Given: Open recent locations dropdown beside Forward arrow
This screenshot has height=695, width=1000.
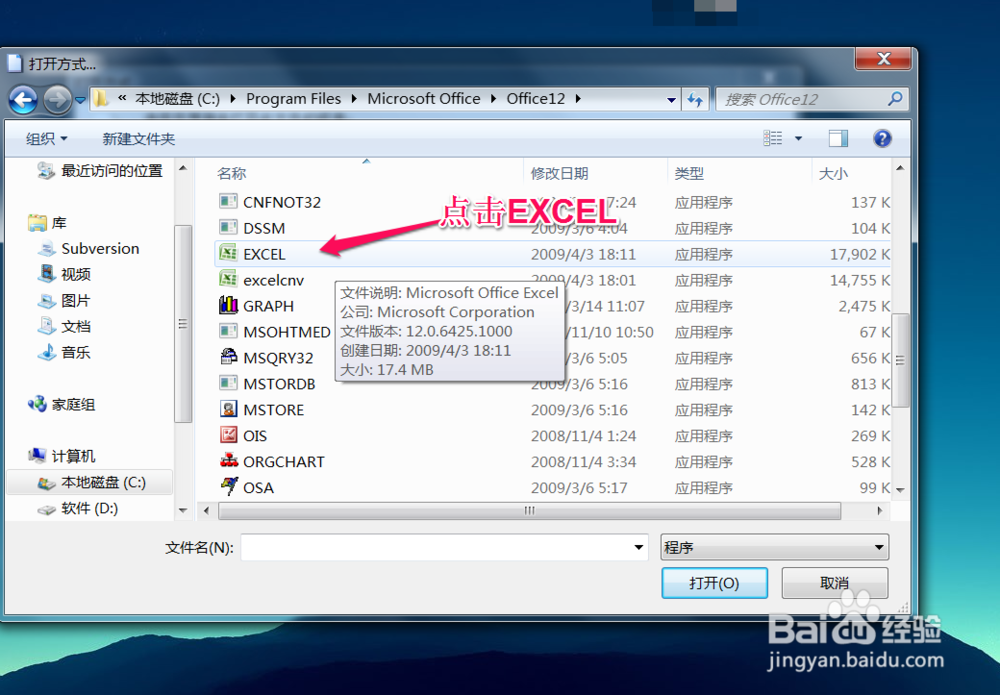Looking at the screenshot, I should [x=80, y=100].
